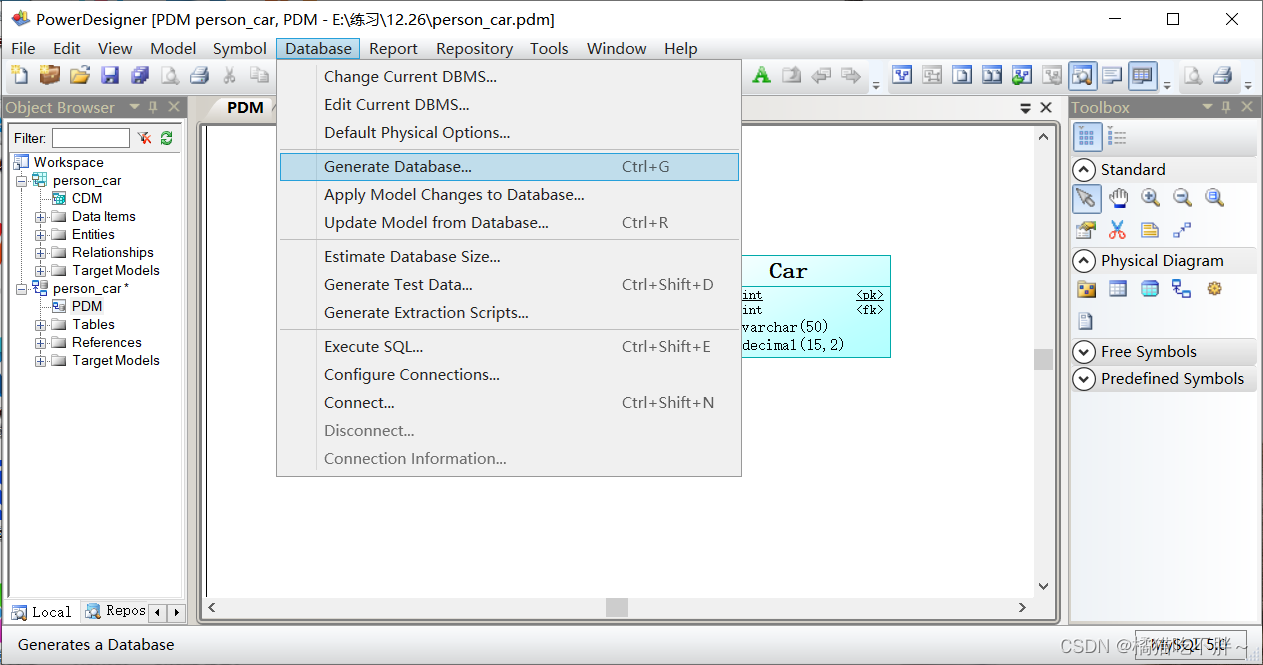Image resolution: width=1263 pixels, height=665 pixels.
Task: Select the Procedure gear tool
Action: click(x=1214, y=289)
